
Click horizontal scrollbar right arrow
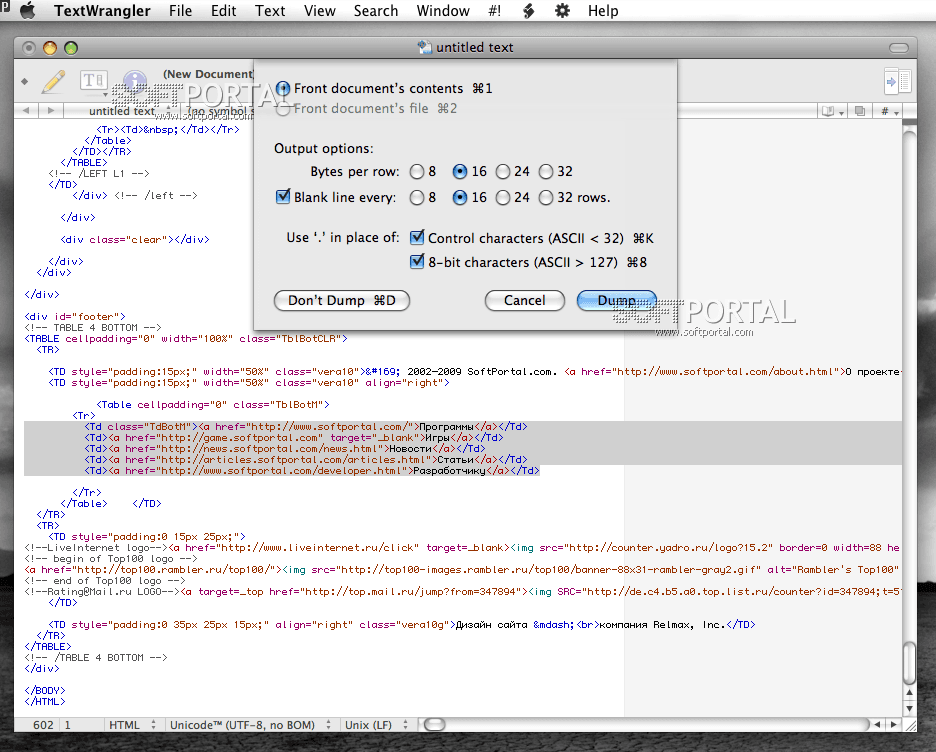893,725
